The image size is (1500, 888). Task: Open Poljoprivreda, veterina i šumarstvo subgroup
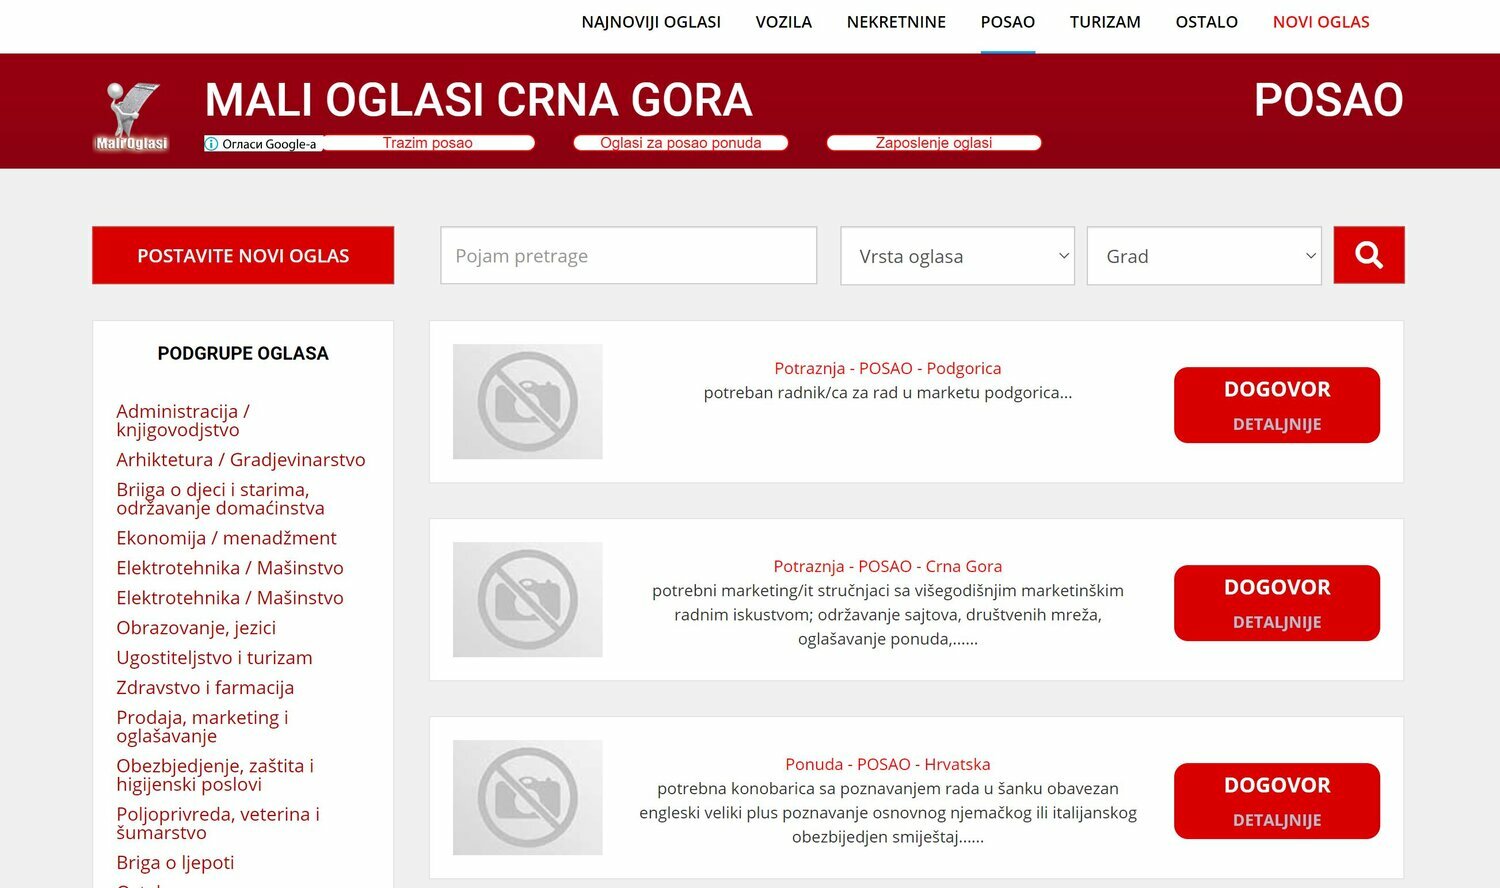[218, 823]
